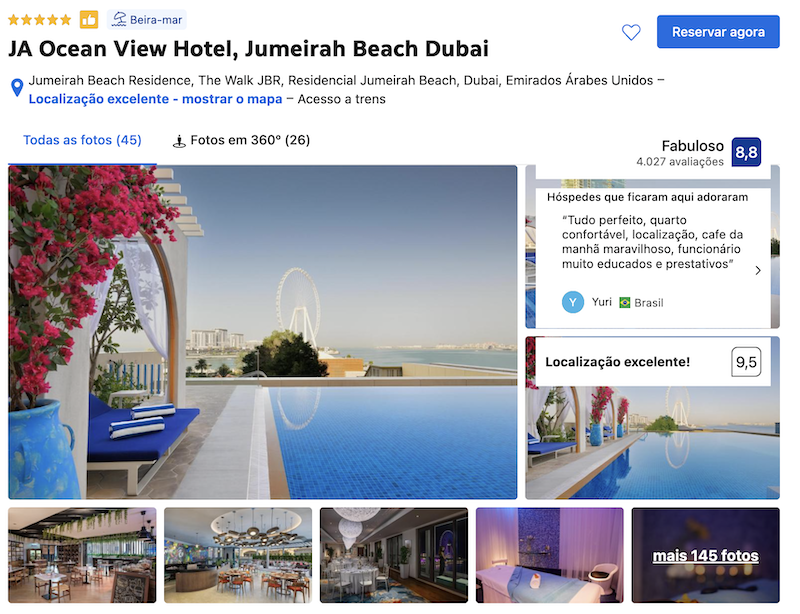Viewport: 800px width, 614px height.
Task: Click the blue map pin icon
Action: 17,87
